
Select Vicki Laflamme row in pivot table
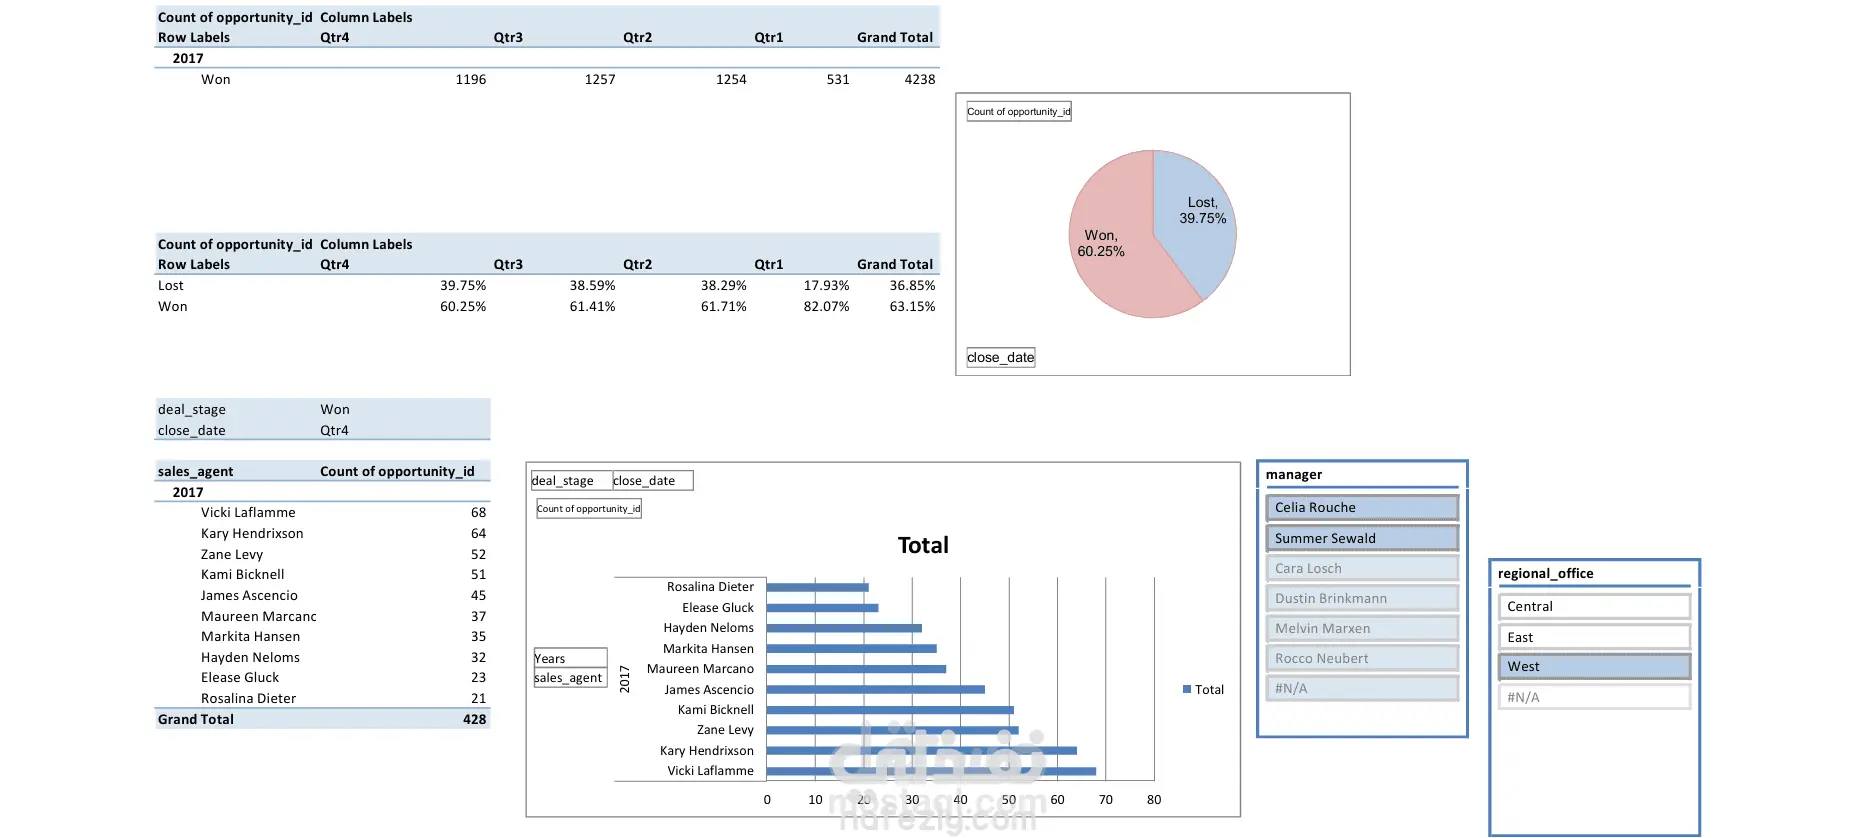322,512
